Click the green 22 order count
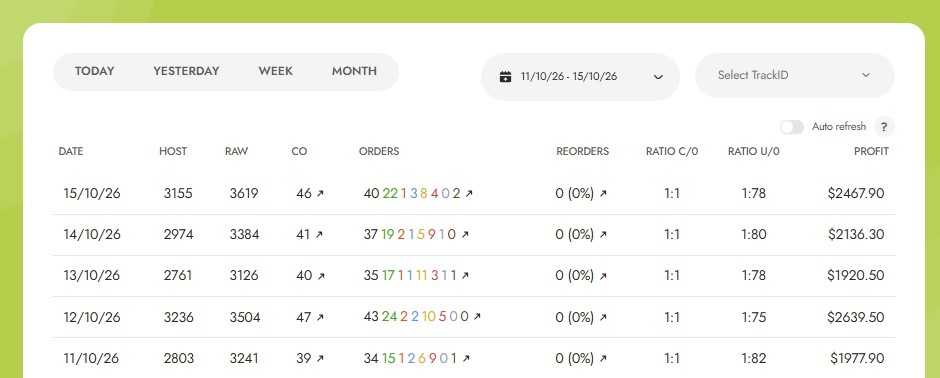Image resolution: width=940 pixels, height=378 pixels. click(x=390, y=193)
